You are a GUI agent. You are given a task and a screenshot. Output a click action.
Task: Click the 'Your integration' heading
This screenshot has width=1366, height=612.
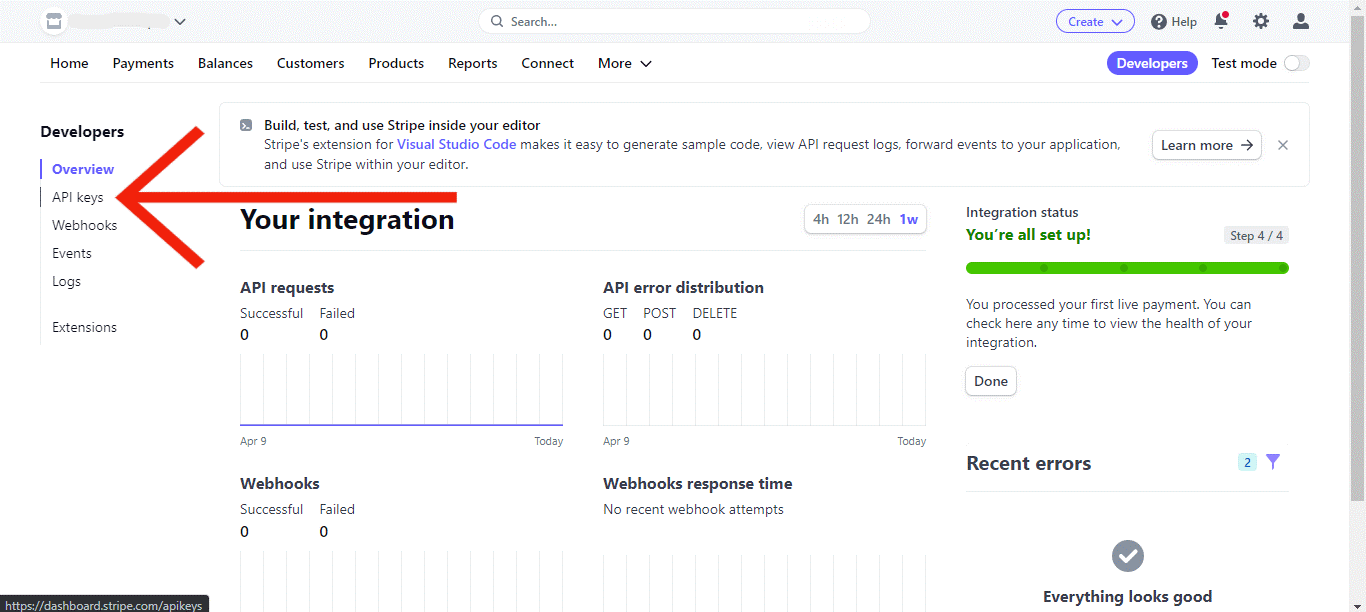pos(347,219)
